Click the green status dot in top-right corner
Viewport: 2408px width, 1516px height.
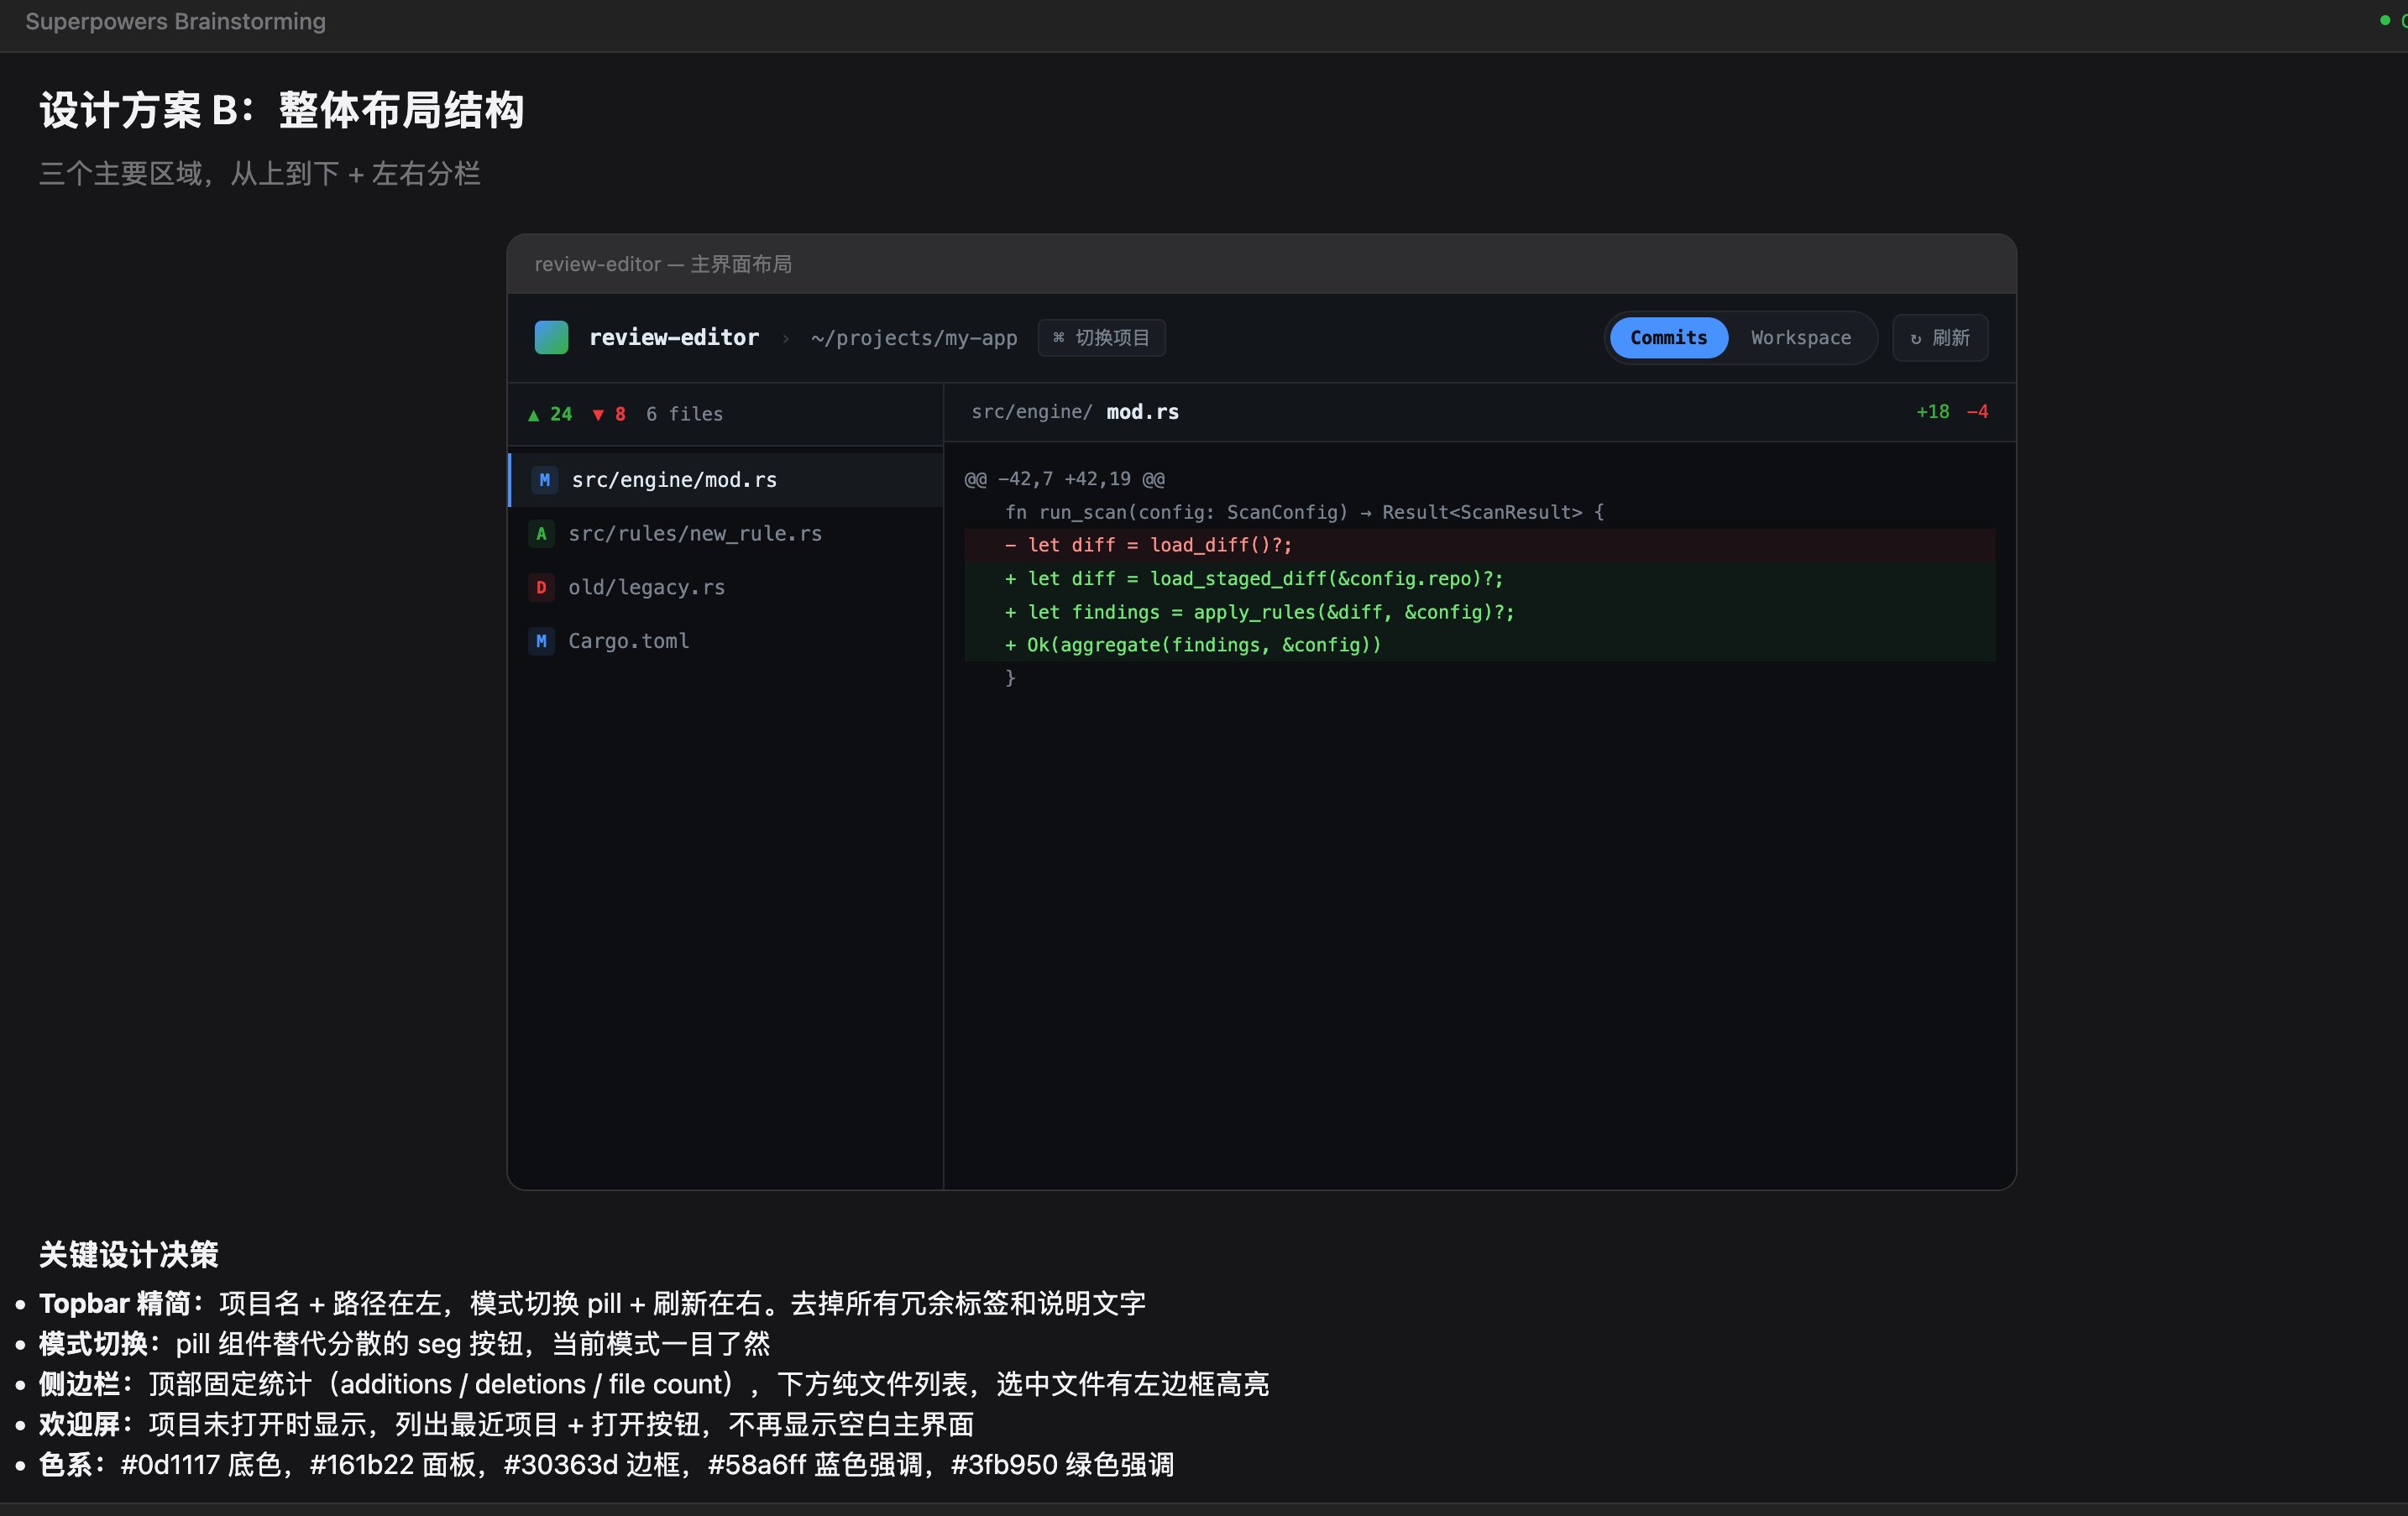pyautogui.click(x=2385, y=21)
